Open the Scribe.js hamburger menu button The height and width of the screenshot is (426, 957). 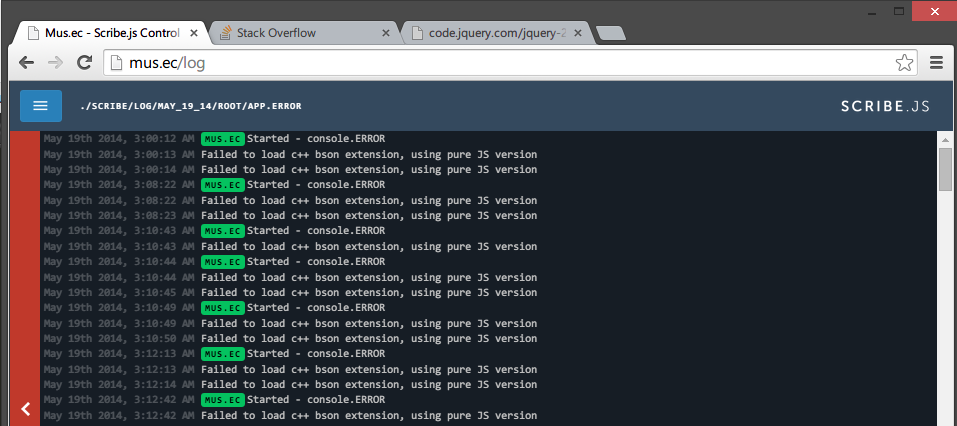[x=40, y=106]
